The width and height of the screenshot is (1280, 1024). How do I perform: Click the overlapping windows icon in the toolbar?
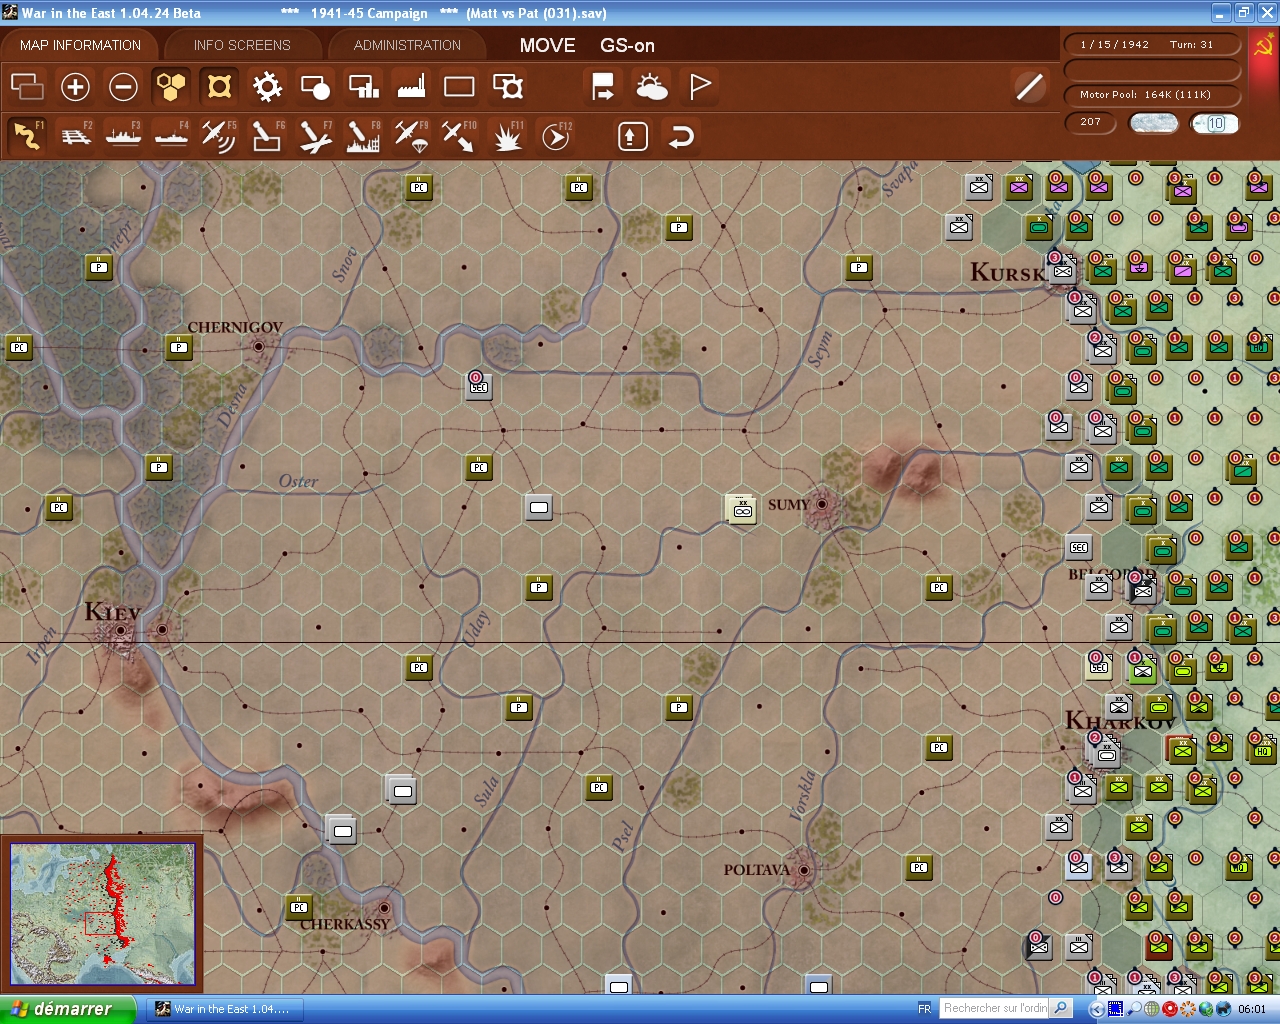[27, 87]
